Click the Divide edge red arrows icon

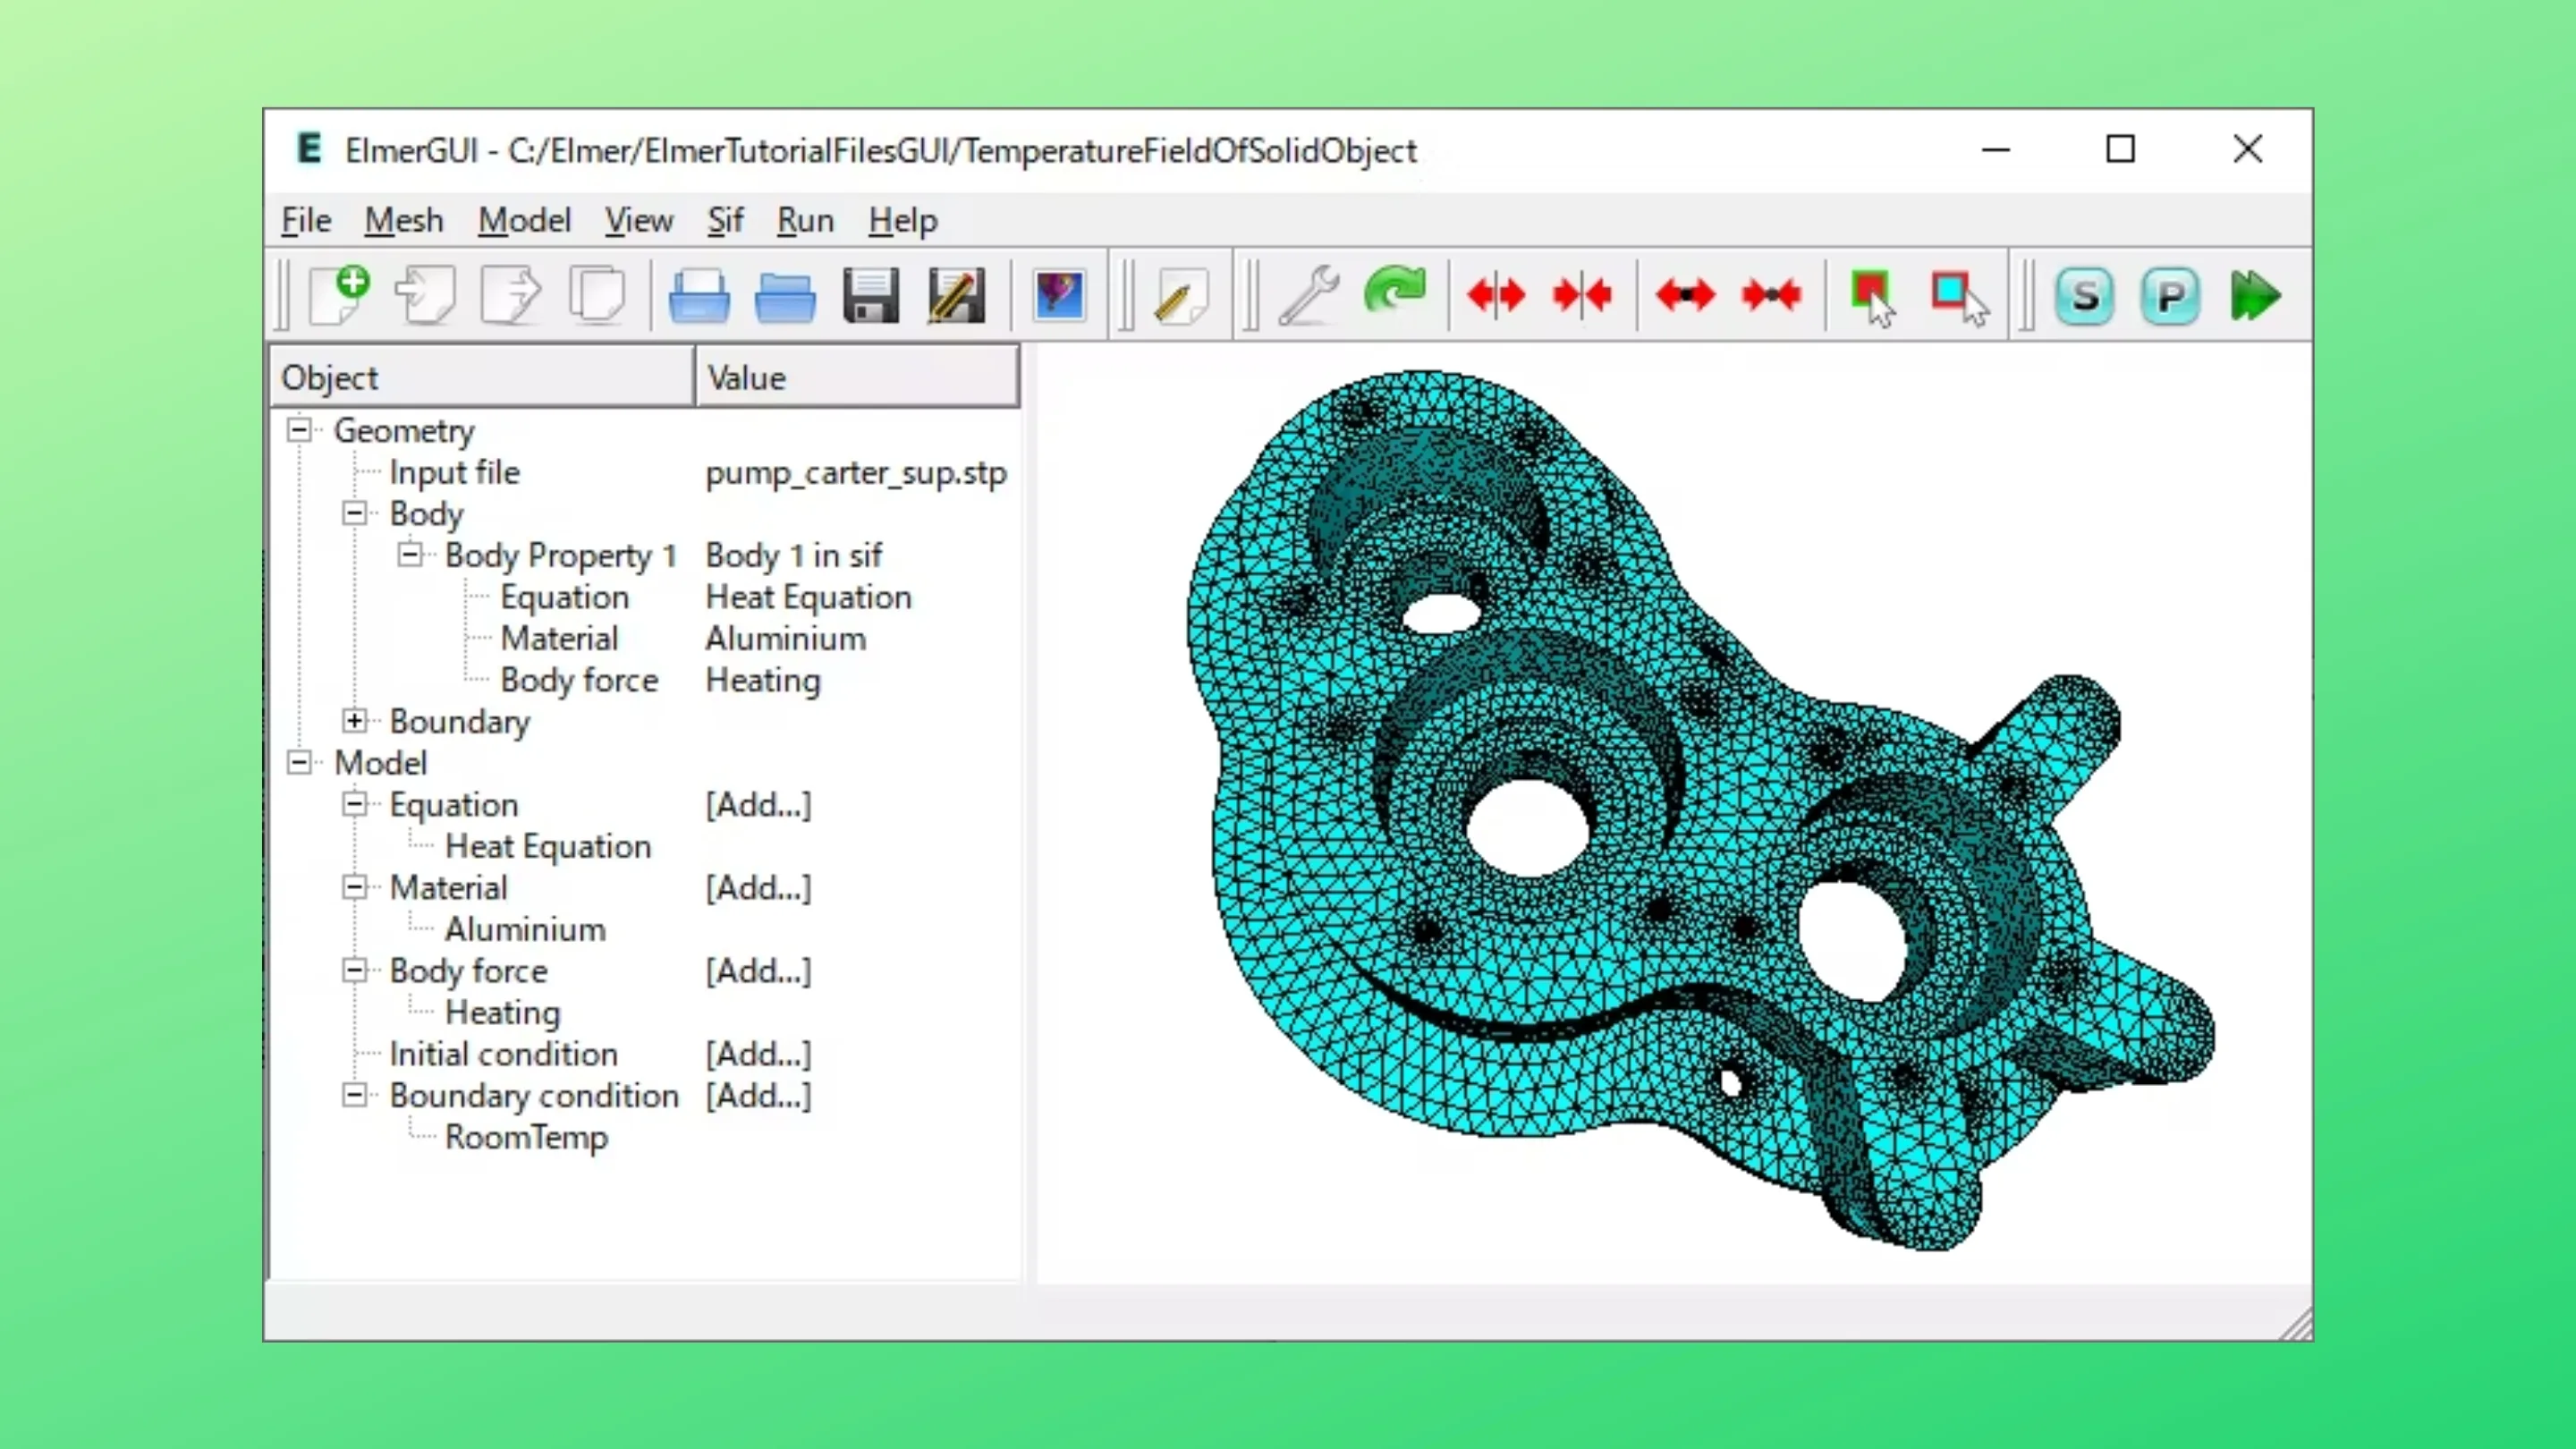[x=1685, y=296]
